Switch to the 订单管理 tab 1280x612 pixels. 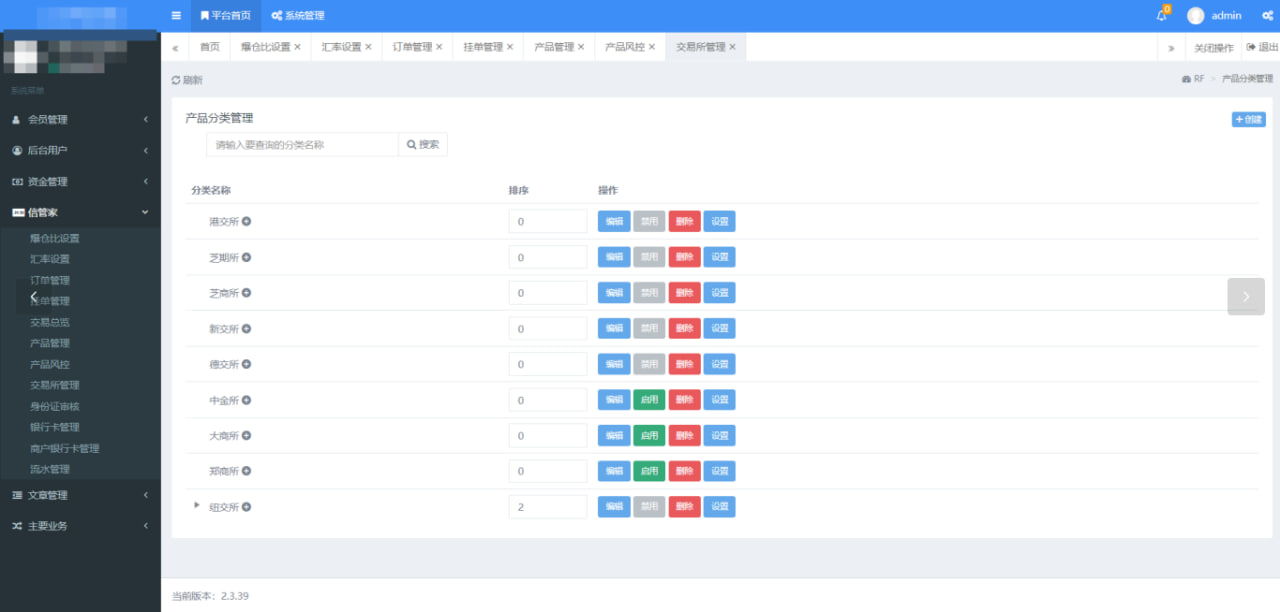tap(412, 47)
